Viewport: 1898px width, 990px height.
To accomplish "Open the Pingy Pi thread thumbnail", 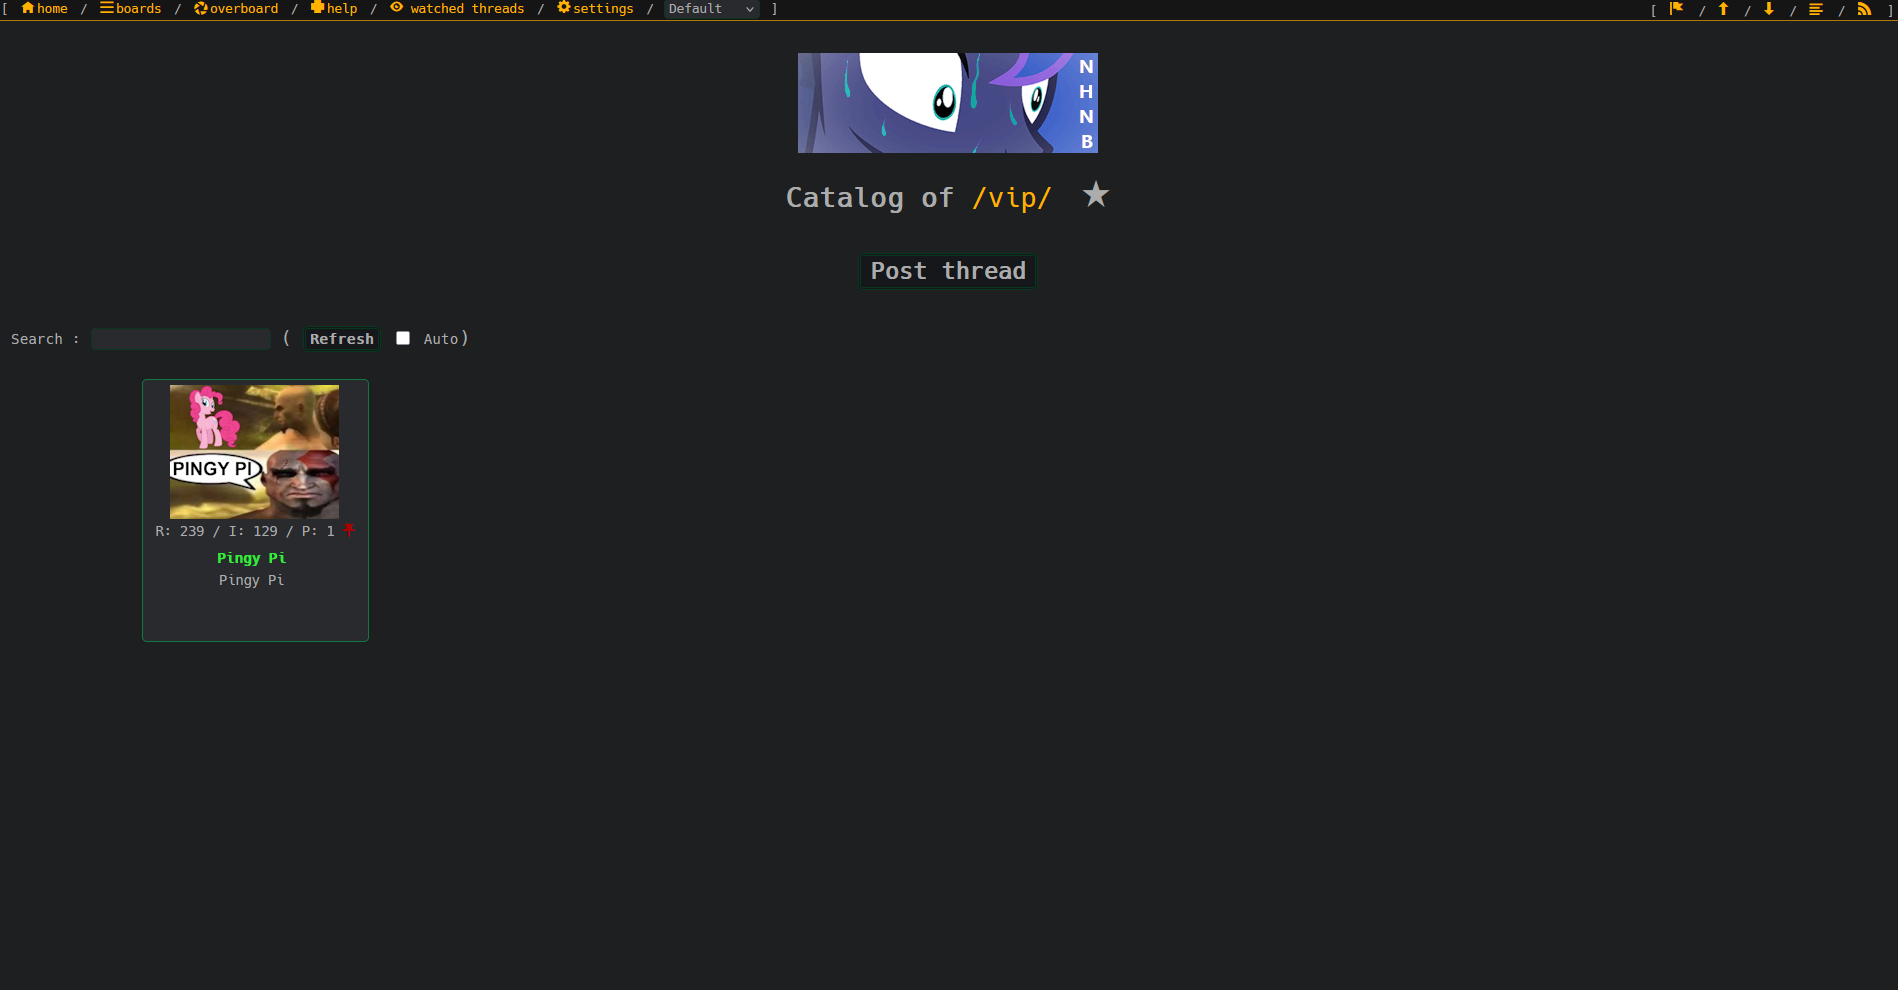I will point(254,451).
